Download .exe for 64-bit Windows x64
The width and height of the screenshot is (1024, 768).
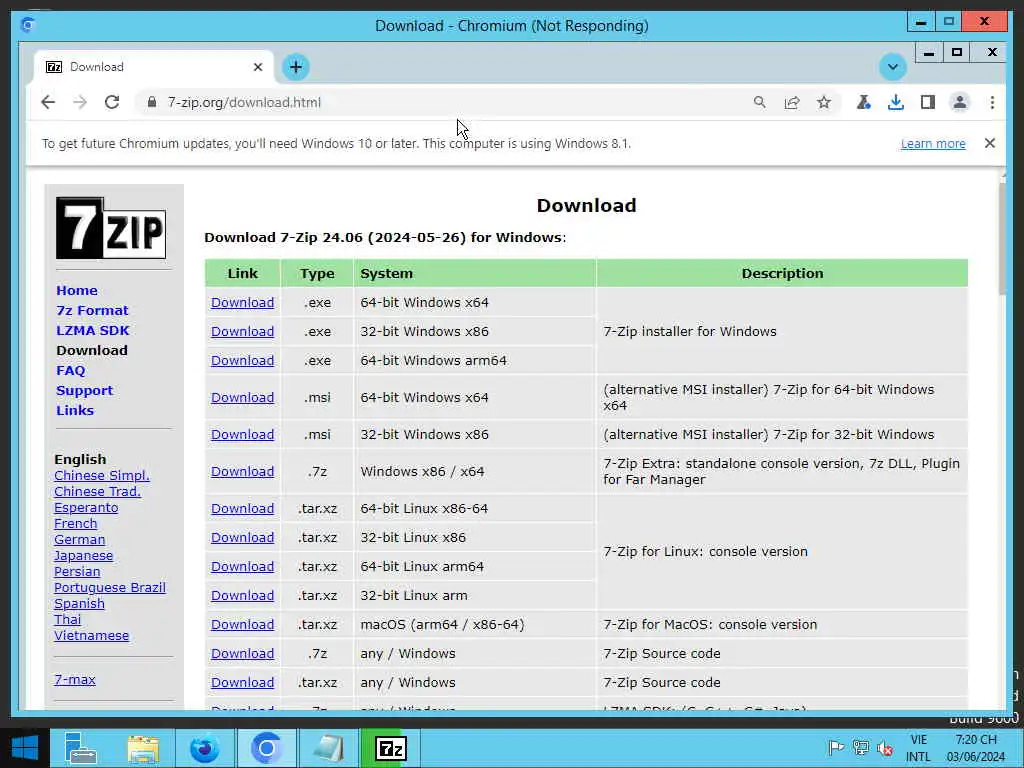pyautogui.click(x=242, y=303)
